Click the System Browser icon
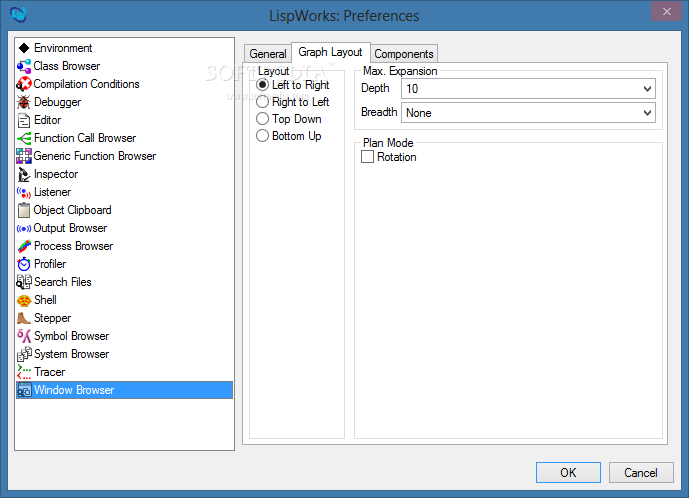Image resolution: width=689 pixels, height=498 pixels. pyautogui.click(x=24, y=354)
